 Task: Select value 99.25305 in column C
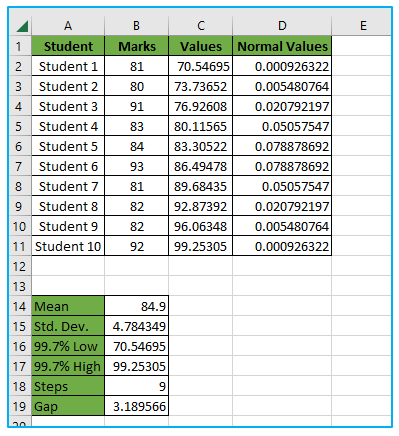coord(201,246)
